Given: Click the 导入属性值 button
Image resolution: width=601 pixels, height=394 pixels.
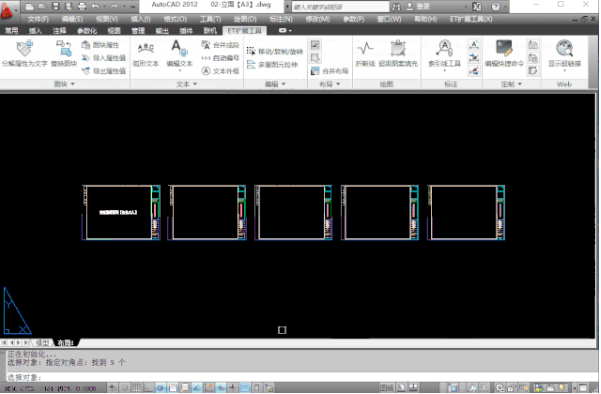Looking at the screenshot, I should 104,58.
